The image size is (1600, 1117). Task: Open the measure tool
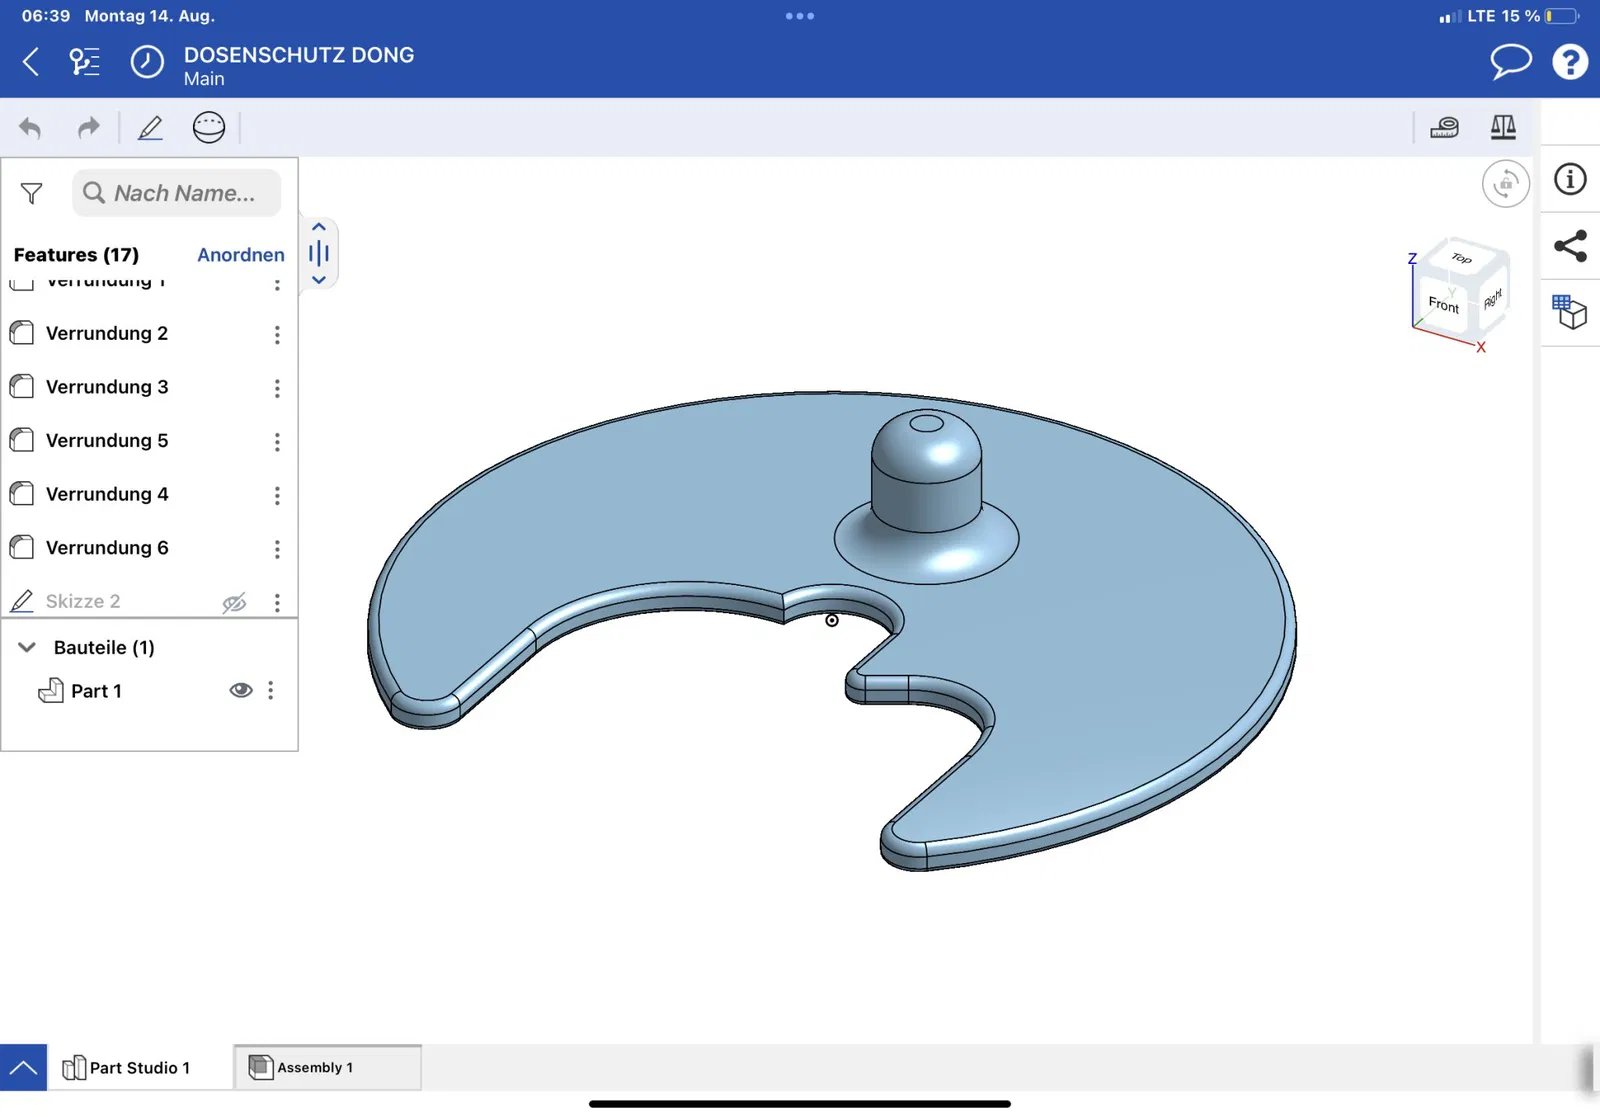tap(1444, 127)
